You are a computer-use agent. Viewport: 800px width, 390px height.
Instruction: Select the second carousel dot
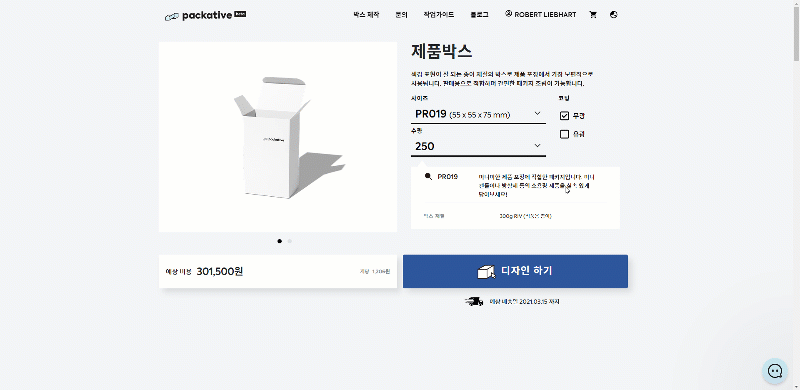pos(290,241)
